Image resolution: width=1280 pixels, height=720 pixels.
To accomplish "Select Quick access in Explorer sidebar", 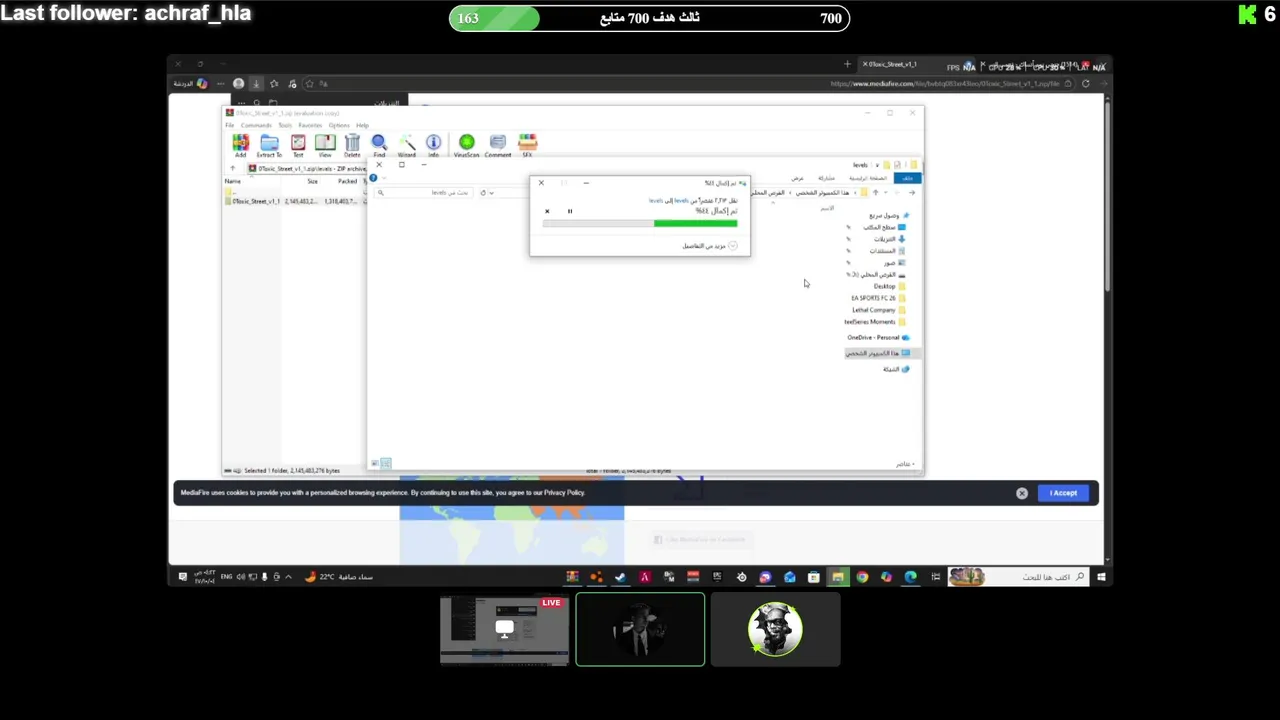I will (x=887, y=215).
